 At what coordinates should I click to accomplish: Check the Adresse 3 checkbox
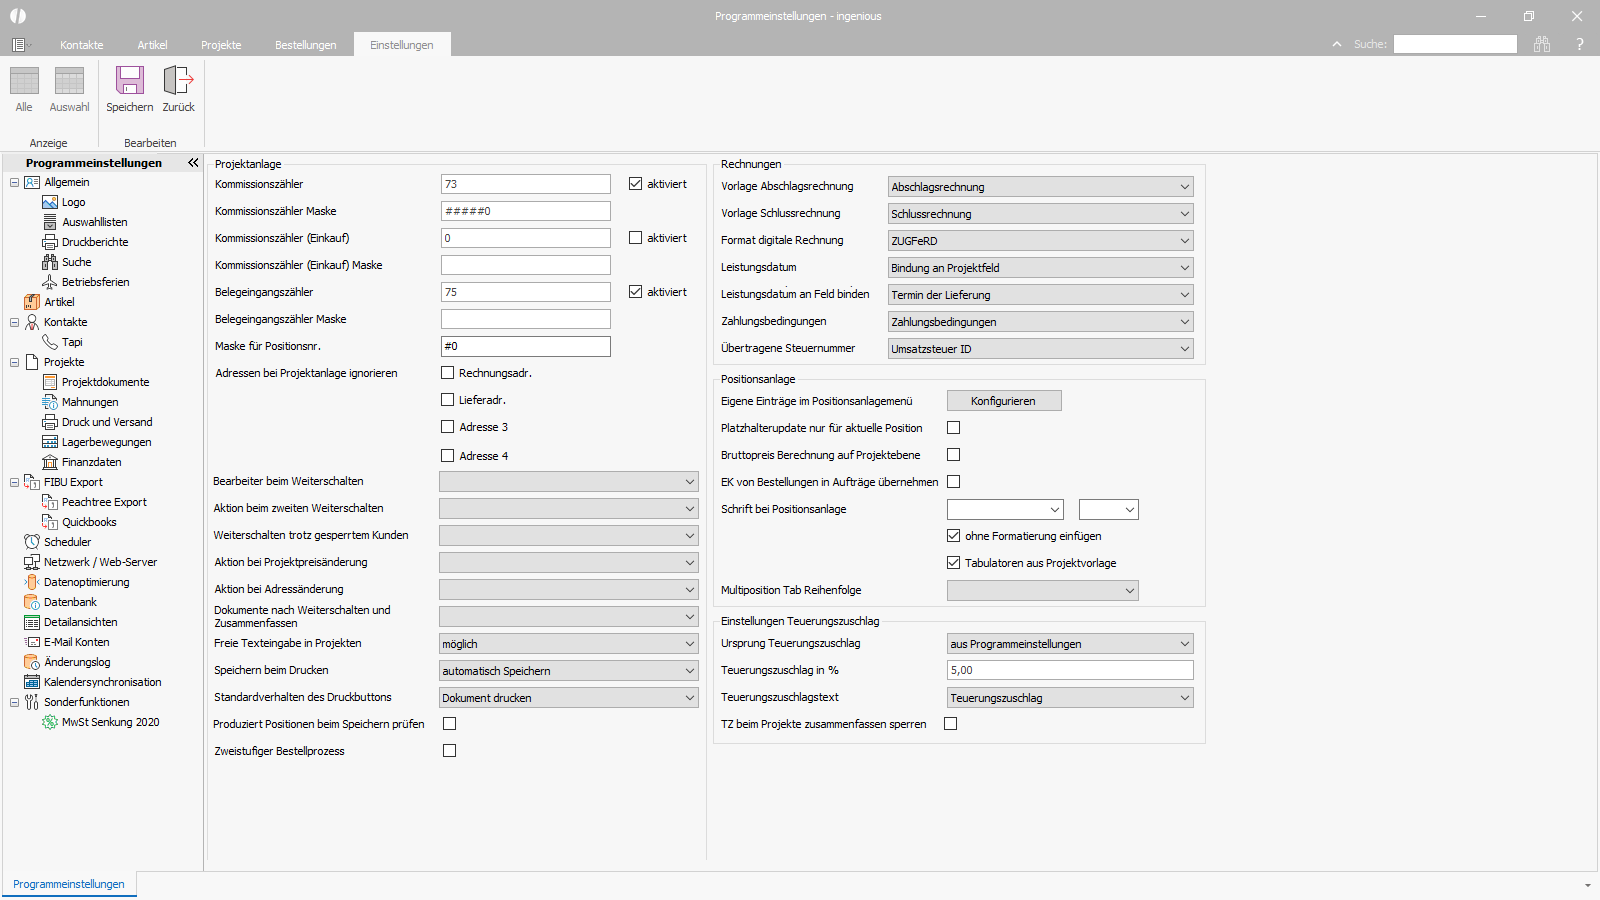[447, 427]
